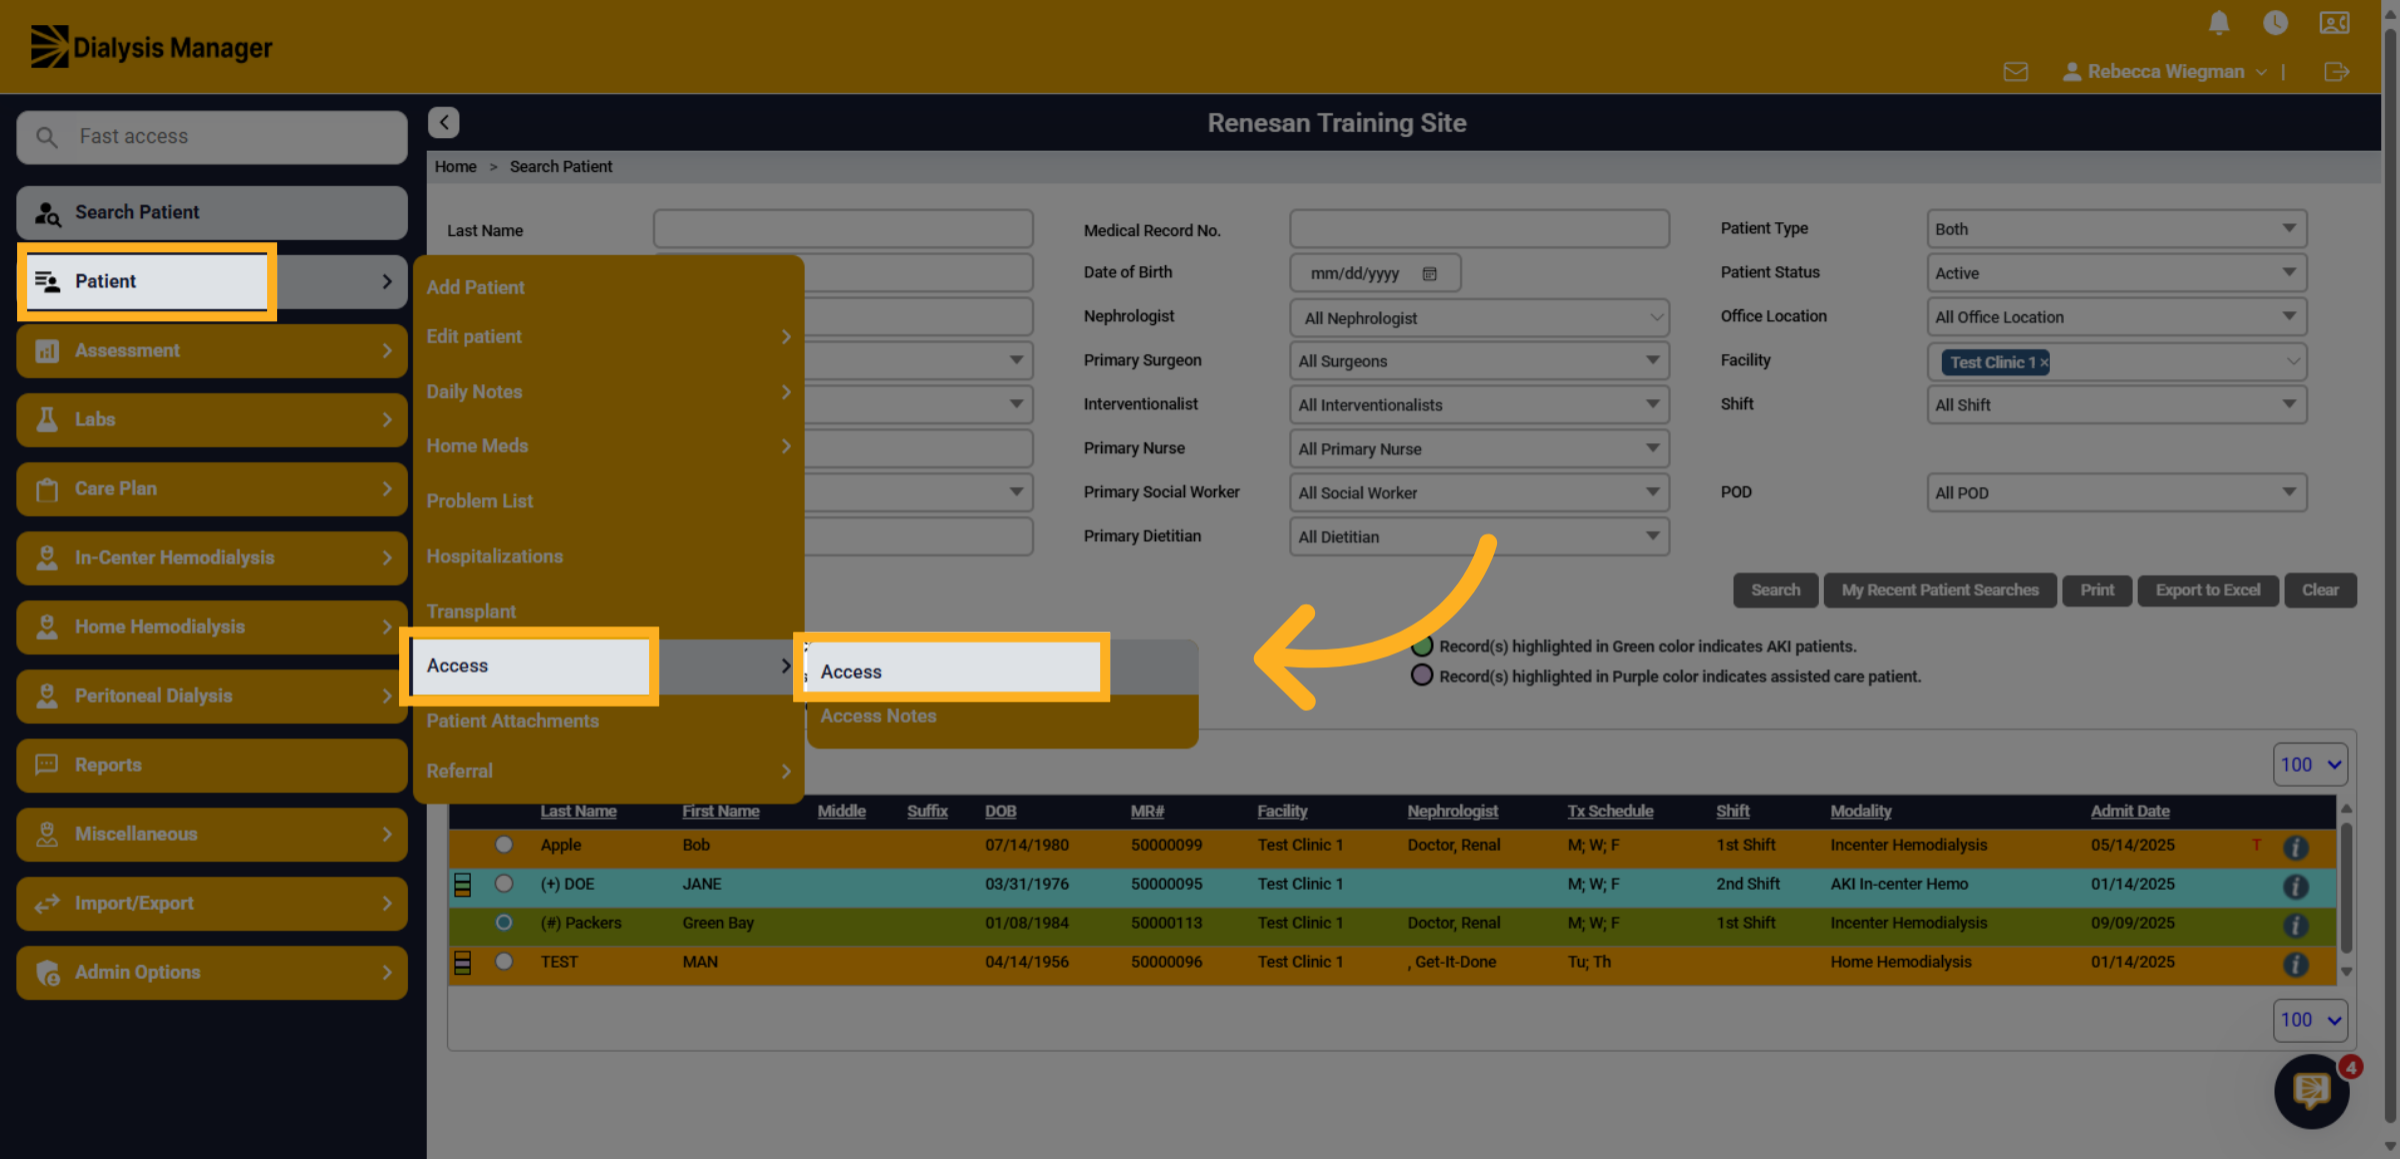2400x1159 pixels.
Task: Open the chat support bubble icon
Action: click(2311, 1091)
